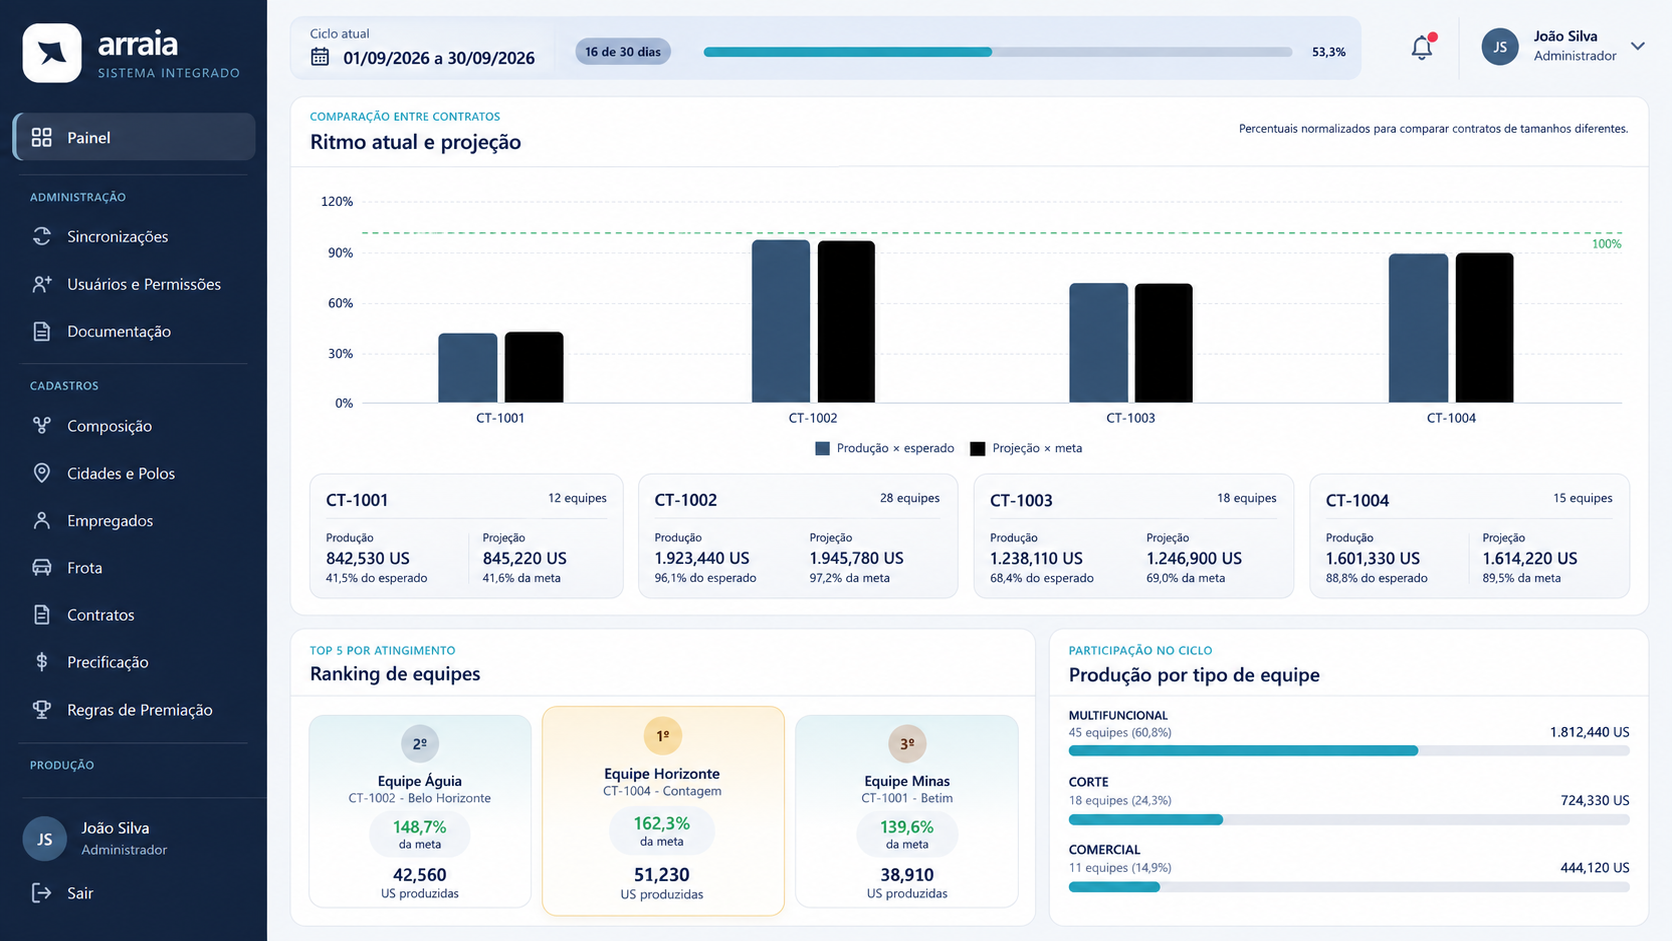
Task: Click the João Silva name in the header
Action: coord(1565,36)
